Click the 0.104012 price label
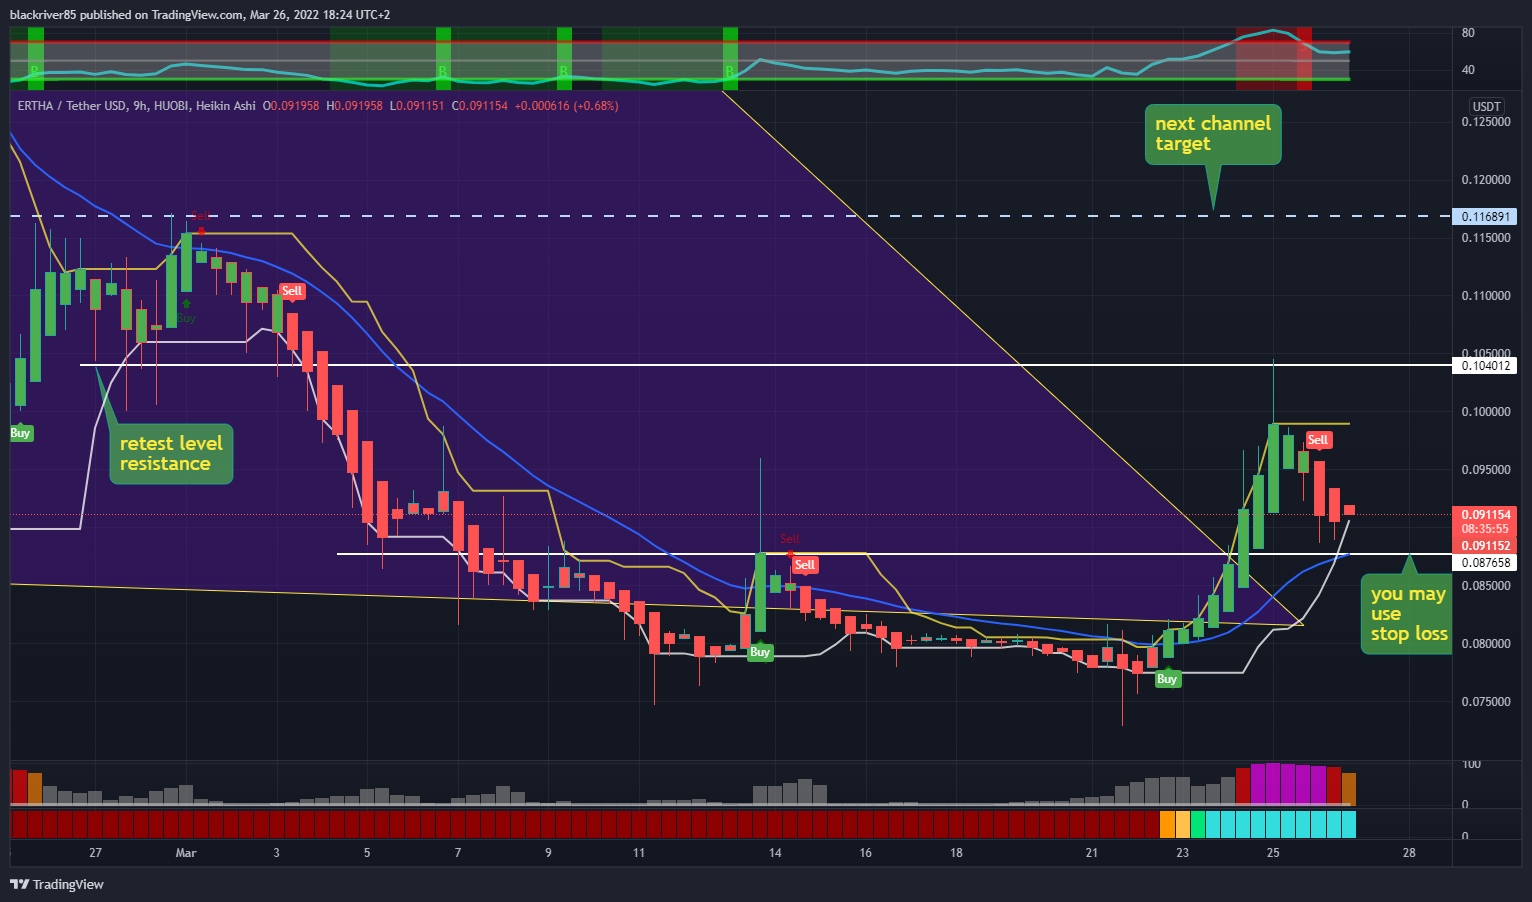This screenshot has height=902, width=1532. pyautogui.click(x=1486, y=366)
